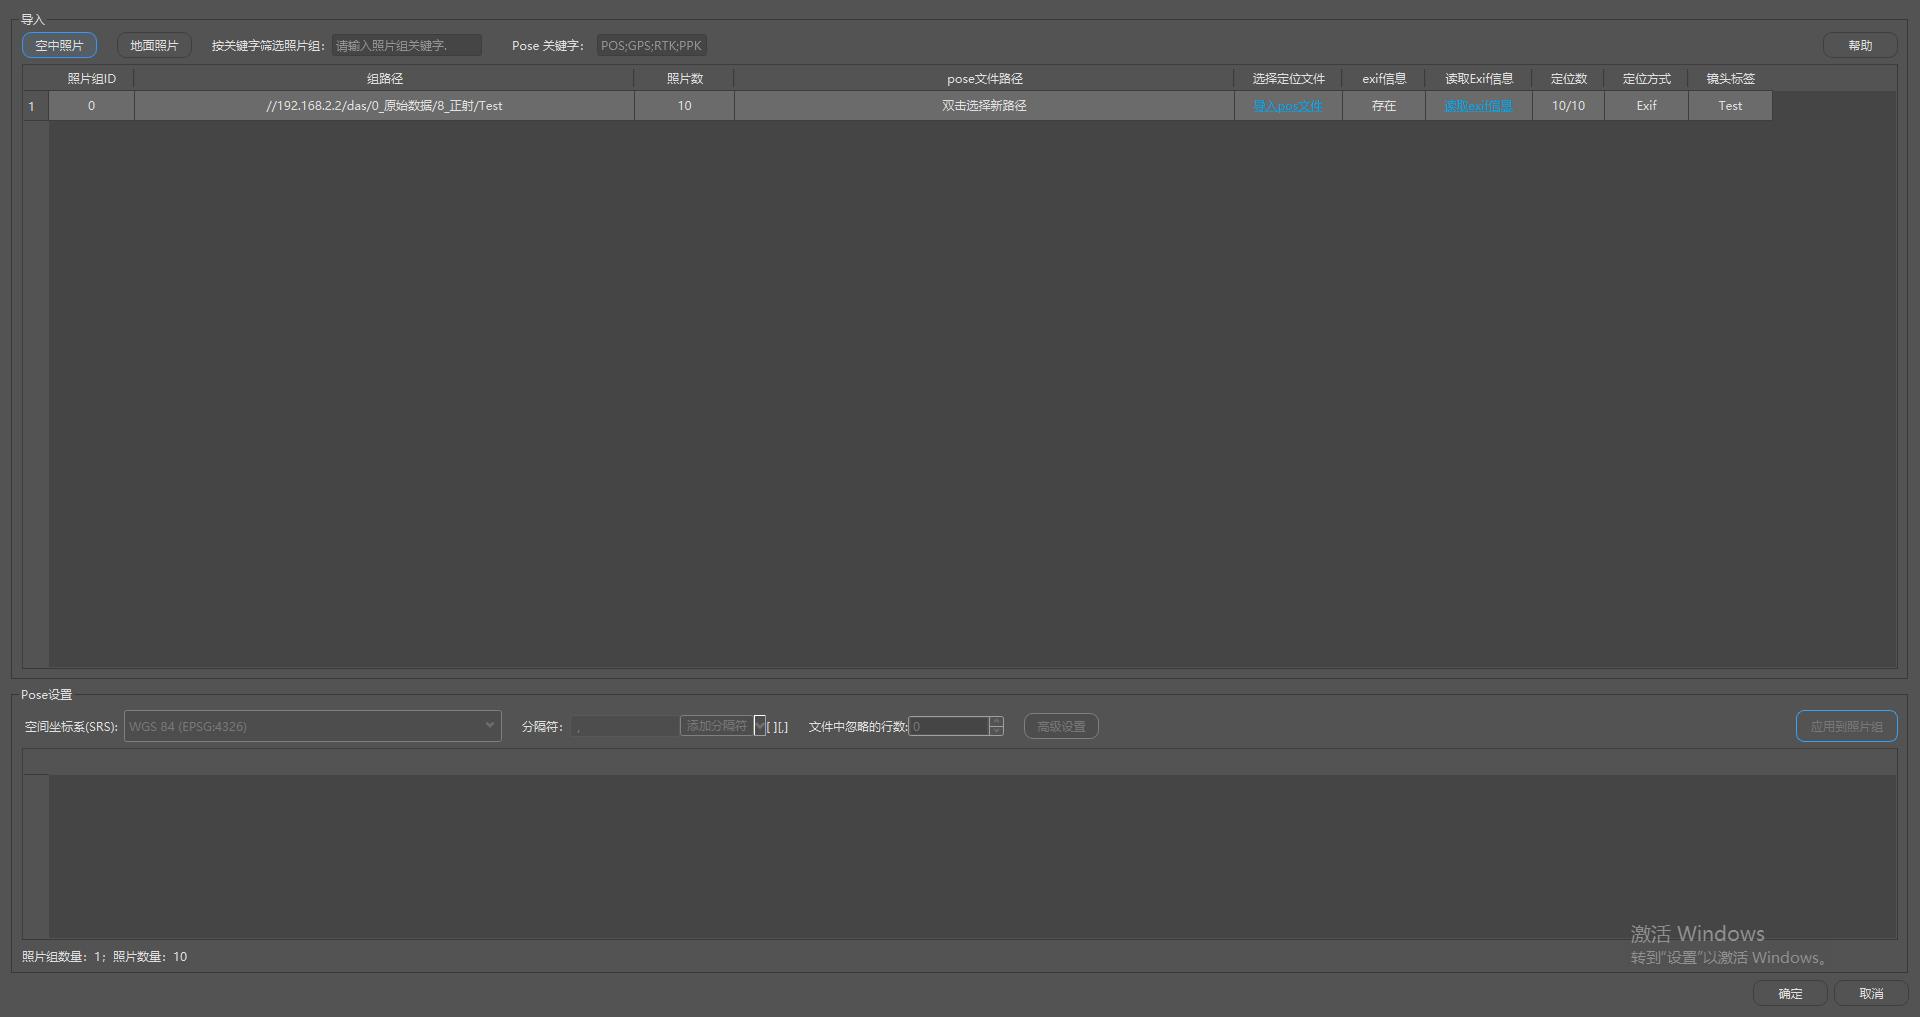1920x1017 pixels.
Task: Click the 读取Exif信息 column header
Action: pyautogui.click(x=1478, y=78)
